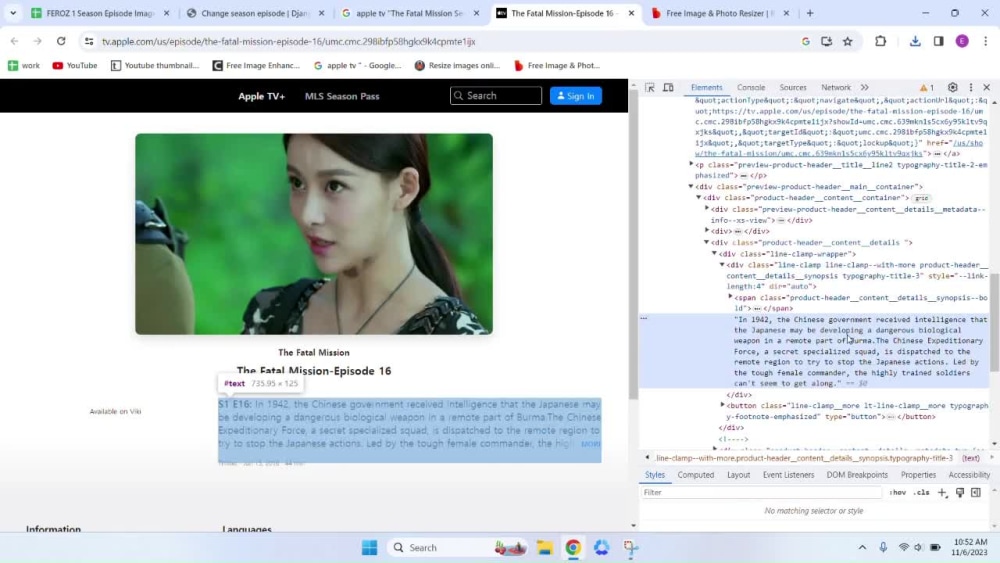Click the Apple TV search field
The width and height of the screenshot is (1000, 563).
496,96
